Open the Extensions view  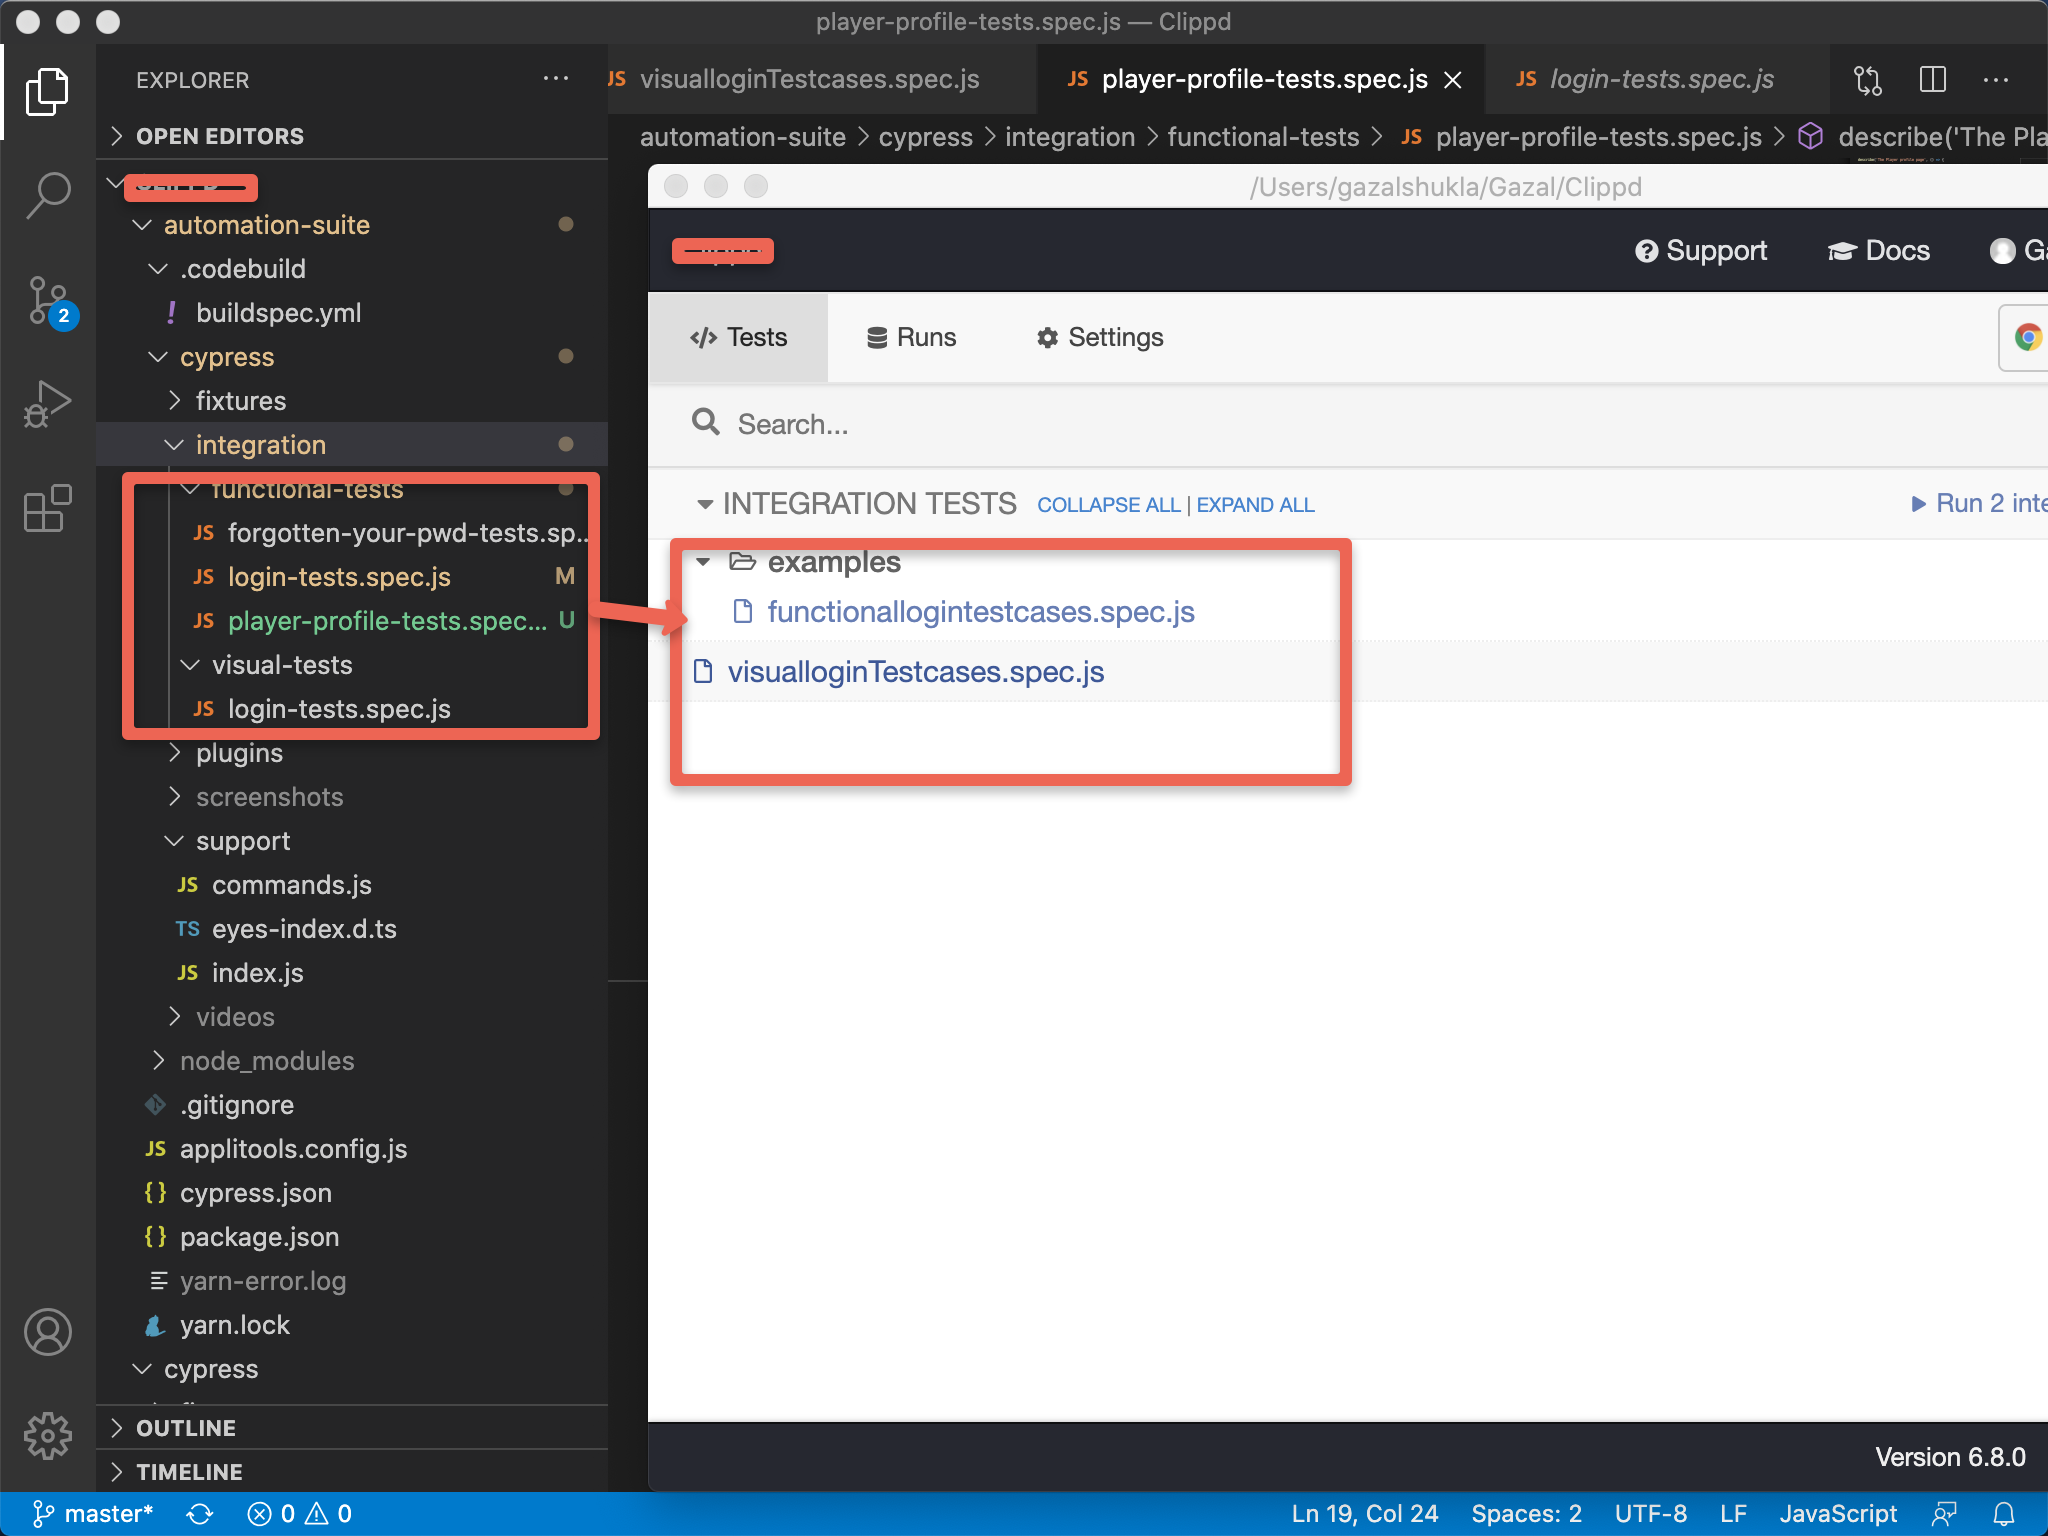47,508
